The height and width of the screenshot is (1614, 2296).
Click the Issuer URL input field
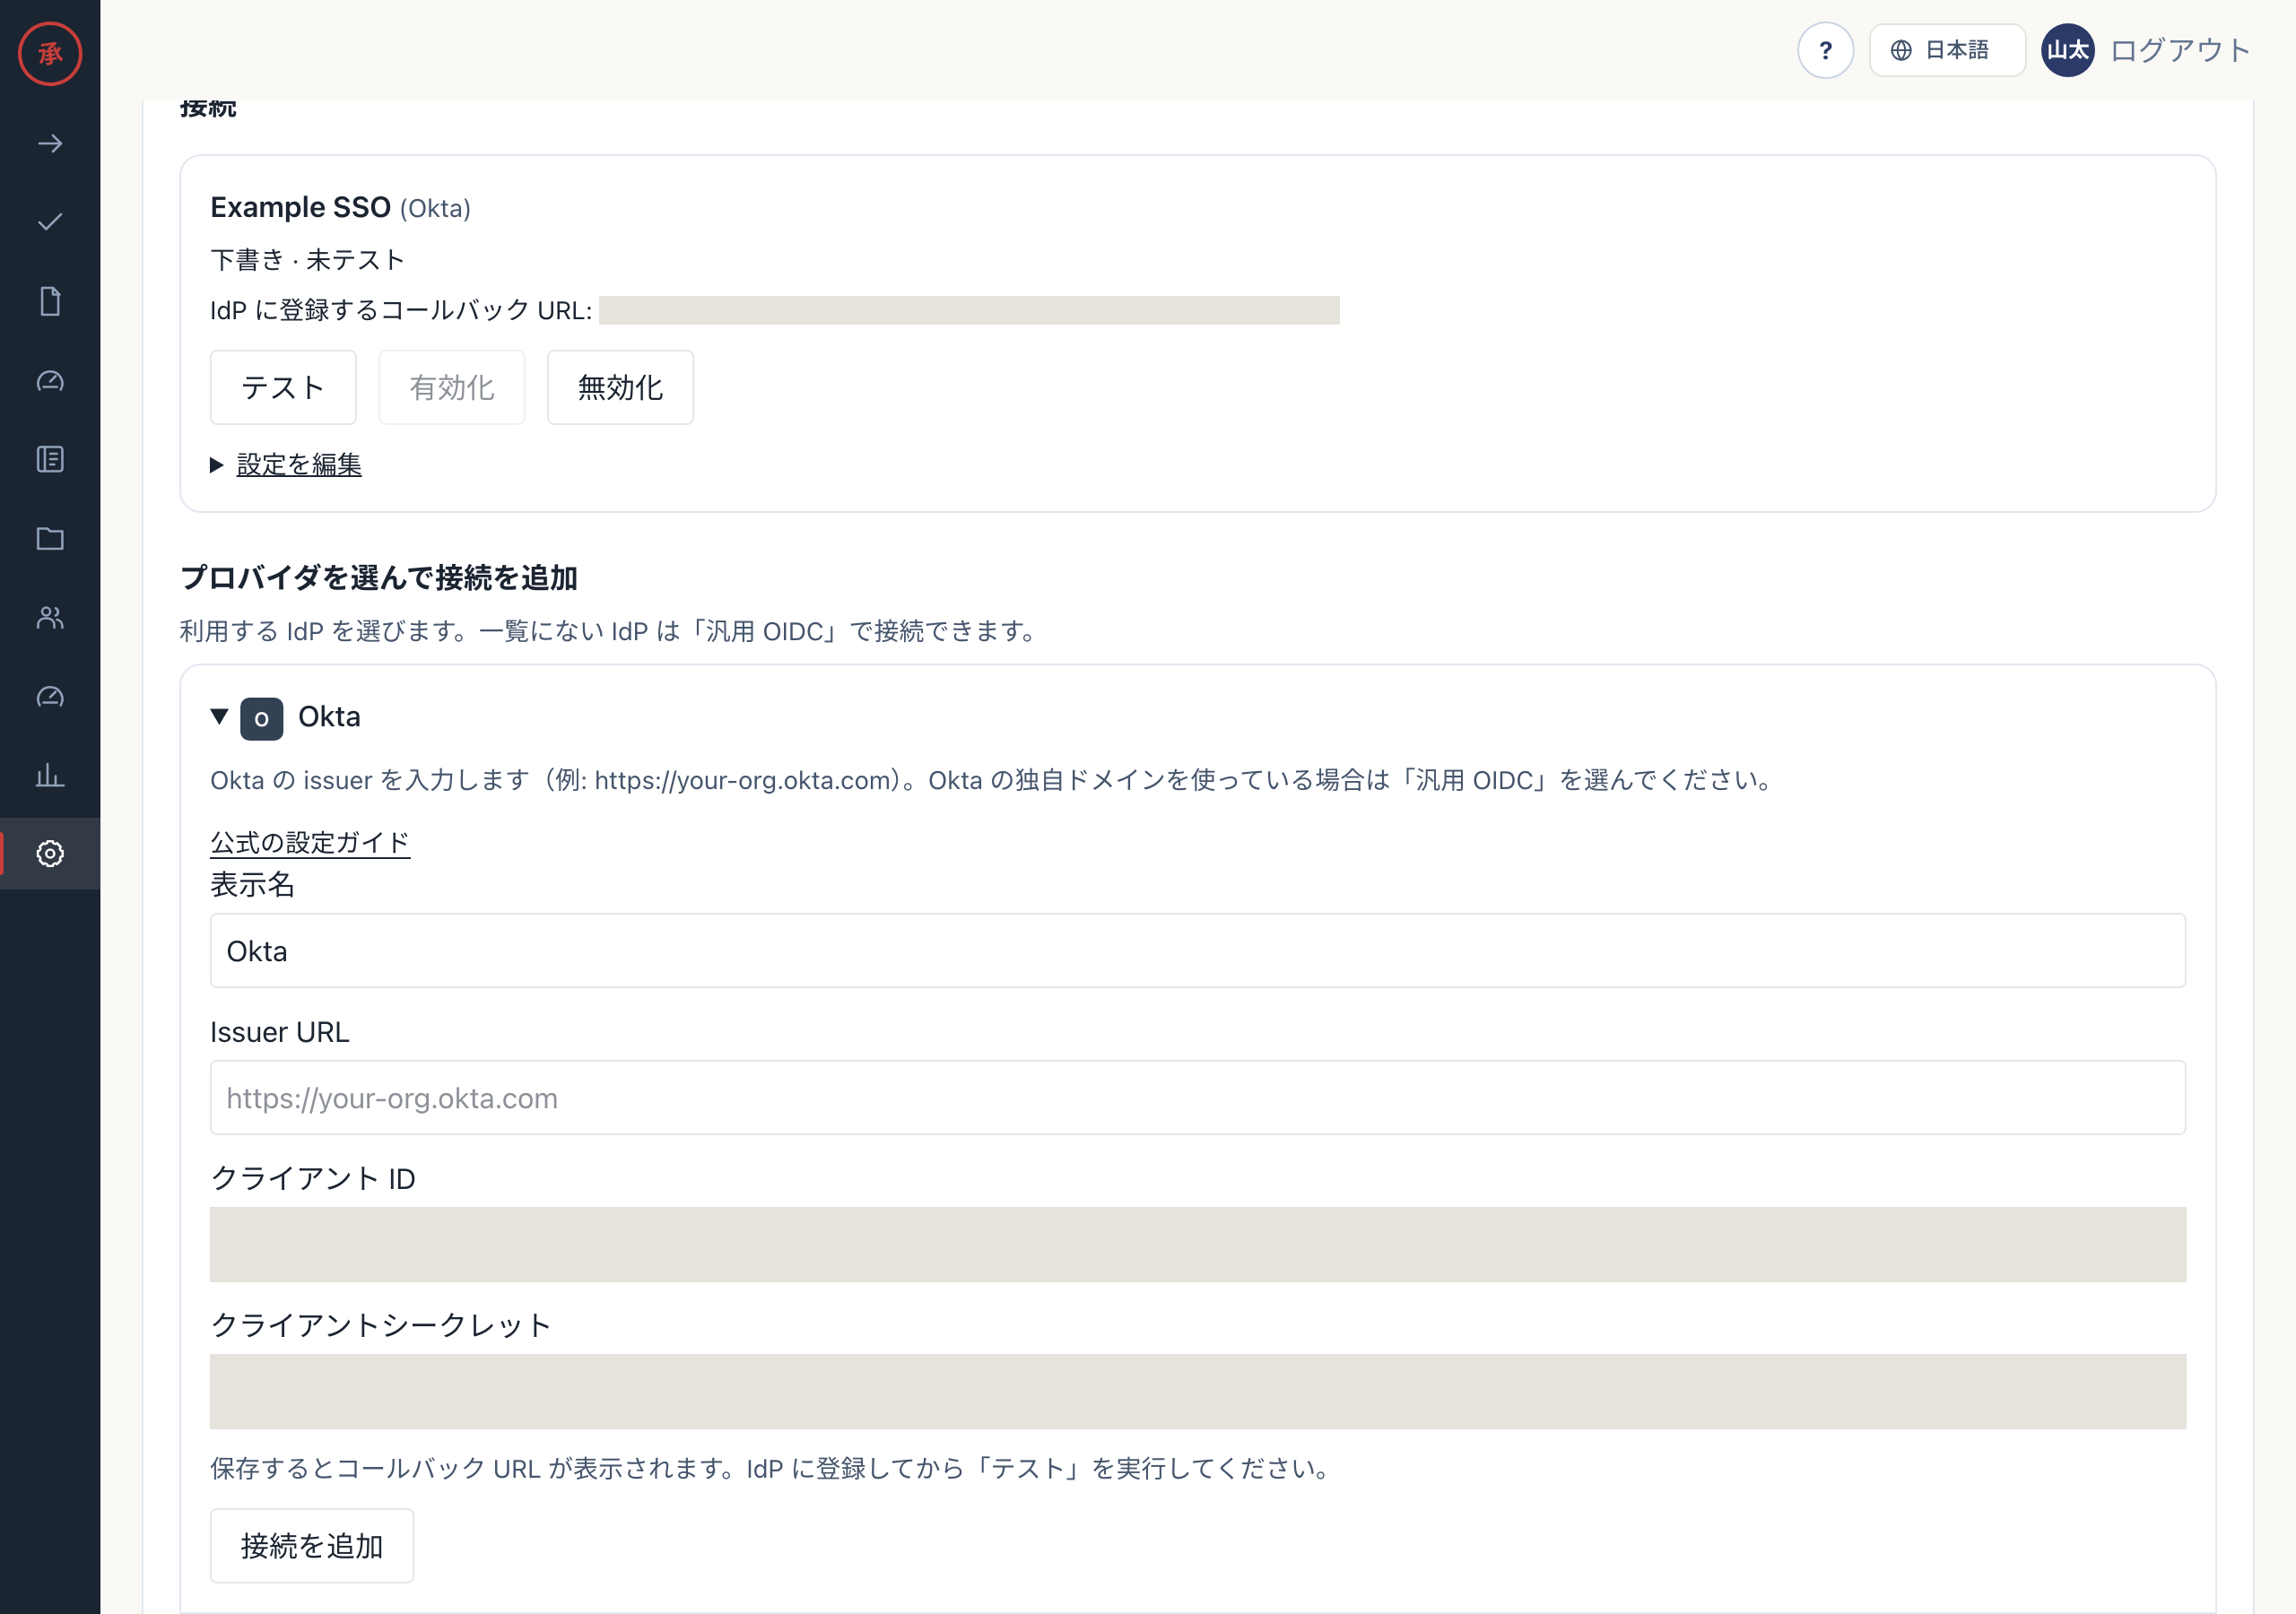click(1198, 1097)
